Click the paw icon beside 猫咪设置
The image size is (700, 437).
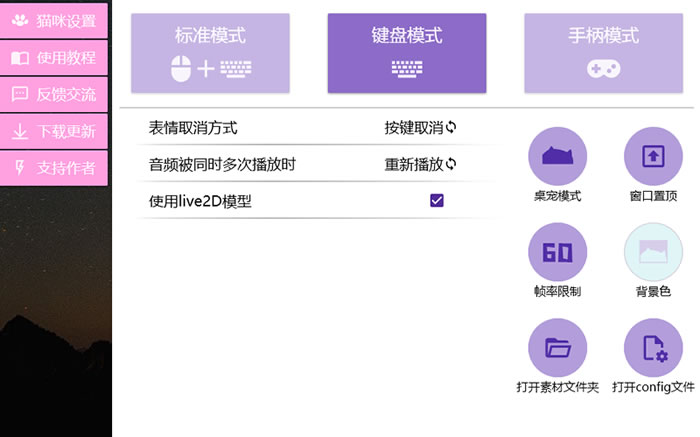click(20, 20)
